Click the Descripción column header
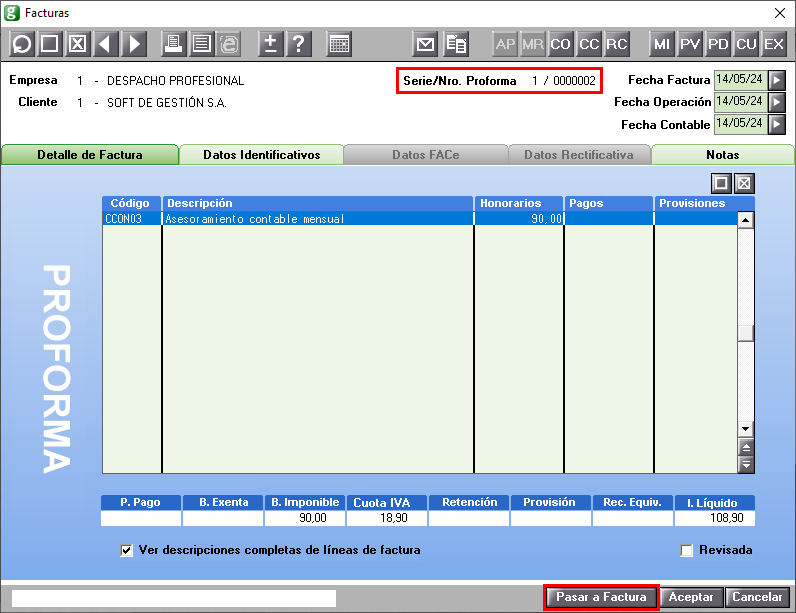 tap(318, 203)
